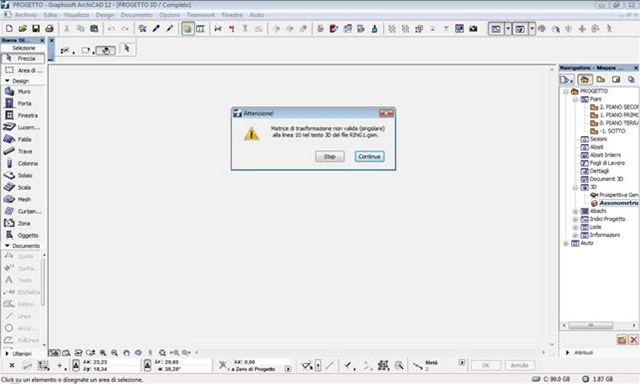Open the Opzioni menu
Image resolution: width=640 pixels, height=384 pixels.
(x=169, y=15)
